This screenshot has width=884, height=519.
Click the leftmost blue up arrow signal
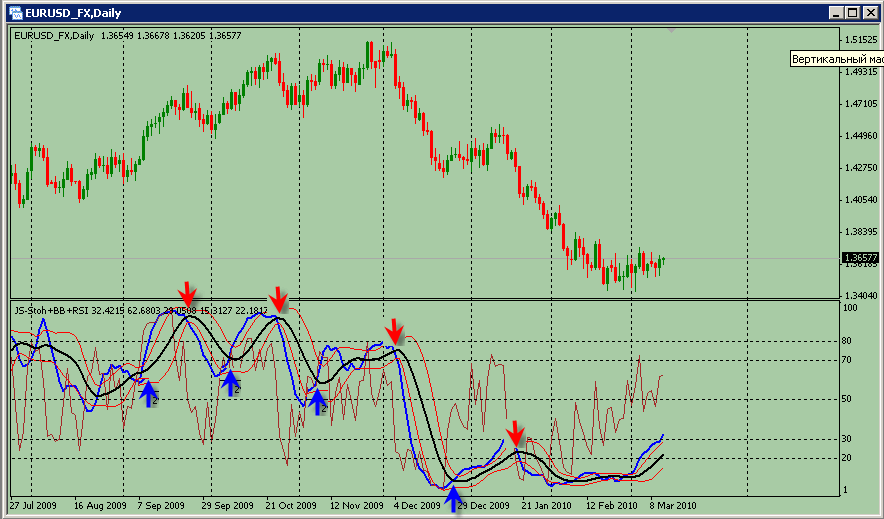[148, 394]
